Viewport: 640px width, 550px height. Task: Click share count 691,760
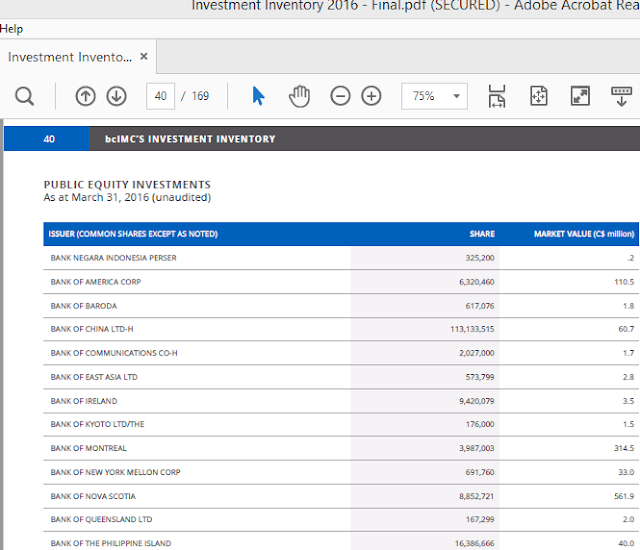click(x=480, y=472)
